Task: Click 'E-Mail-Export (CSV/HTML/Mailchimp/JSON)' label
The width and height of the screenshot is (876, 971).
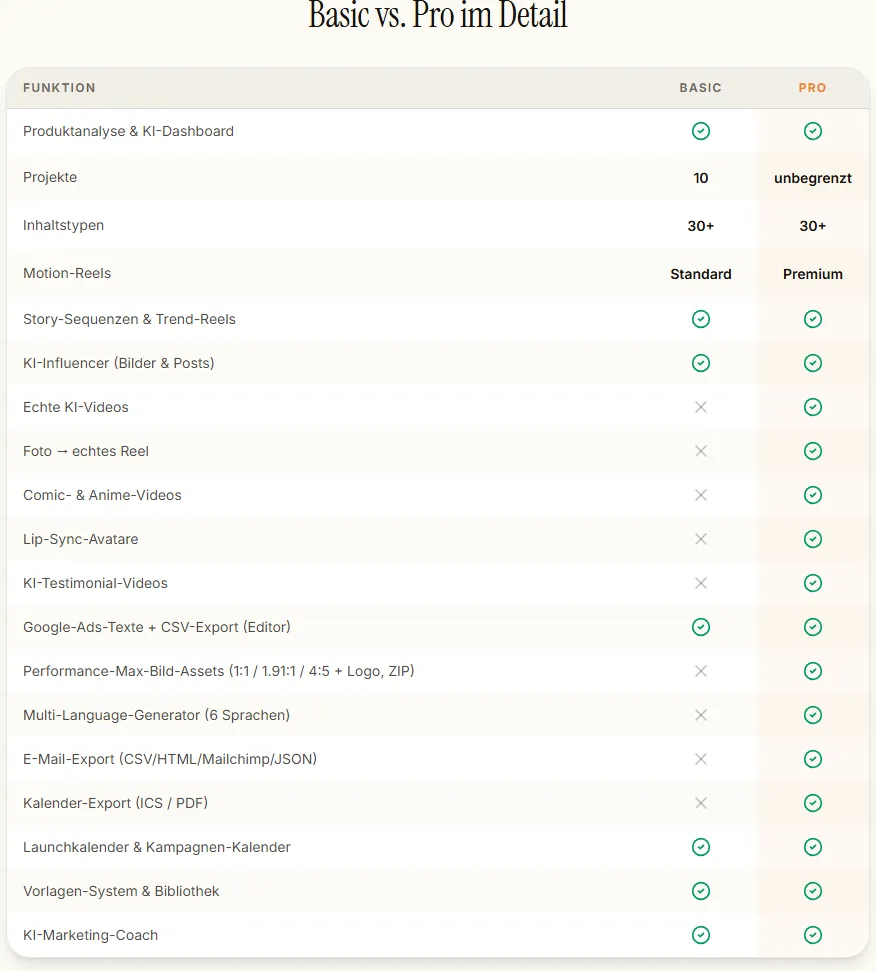Action: click(170, 759)
